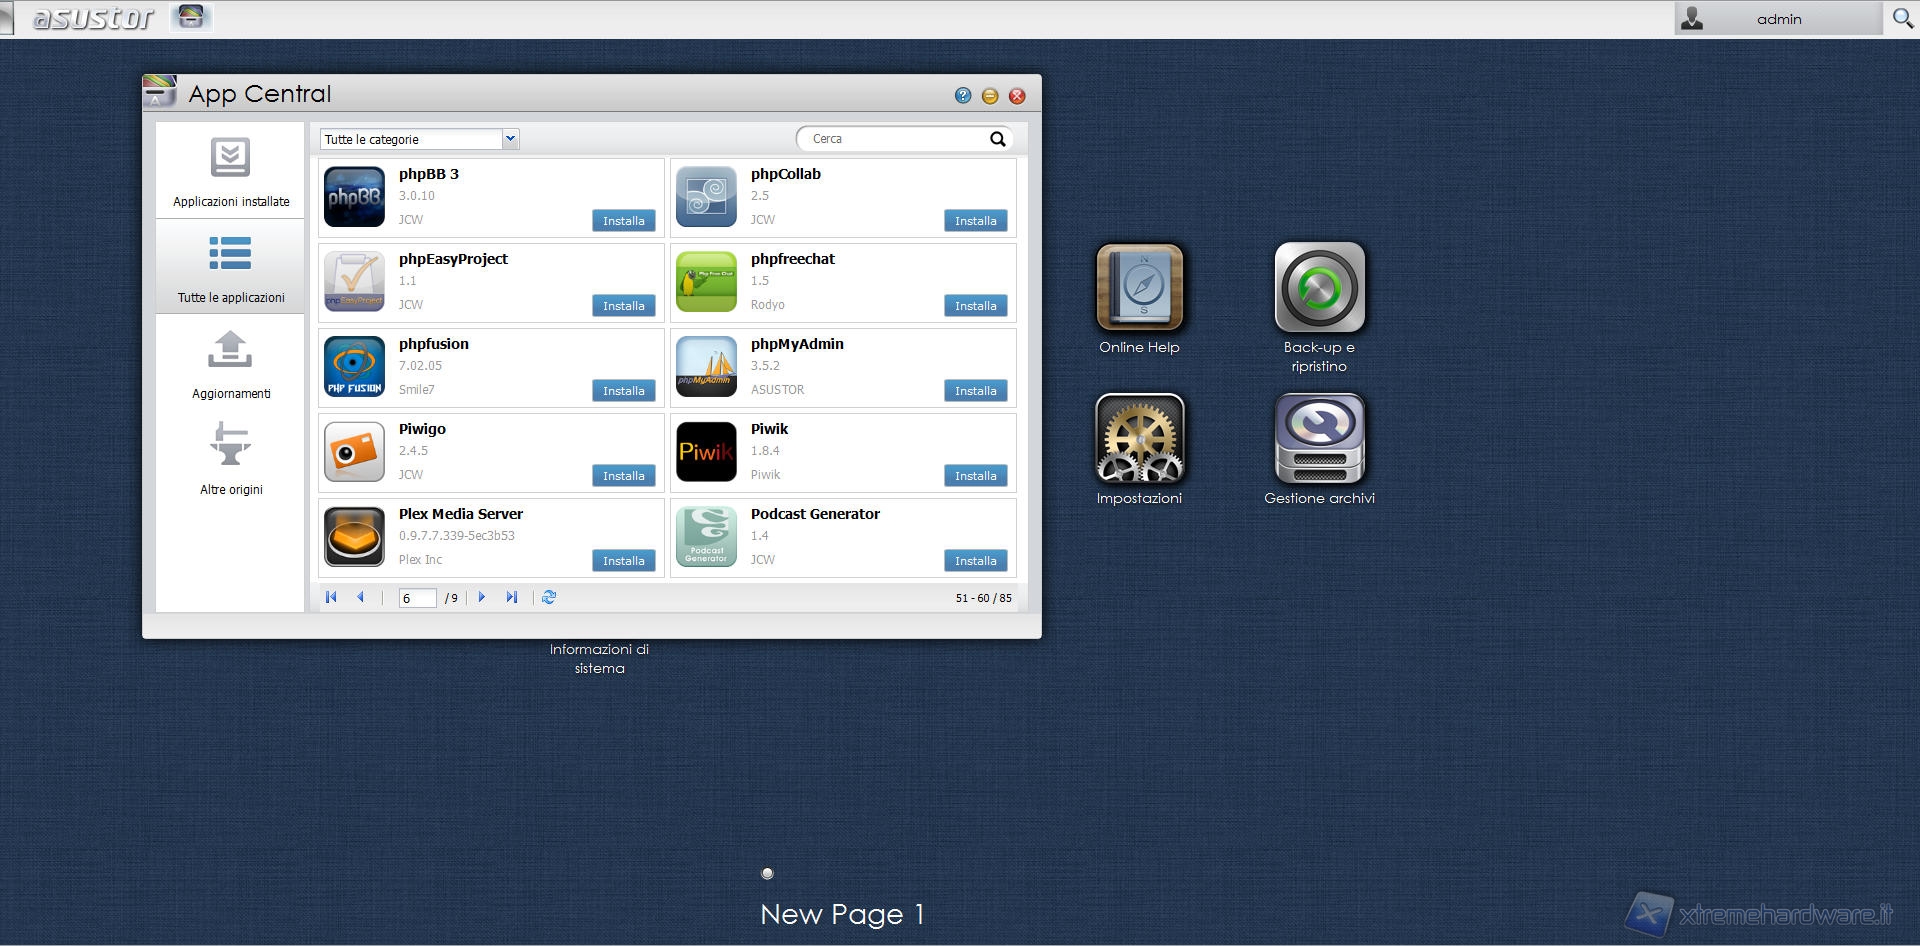Click the Plex Media Server app icon
1920x946 pixels.
(355, 536)
